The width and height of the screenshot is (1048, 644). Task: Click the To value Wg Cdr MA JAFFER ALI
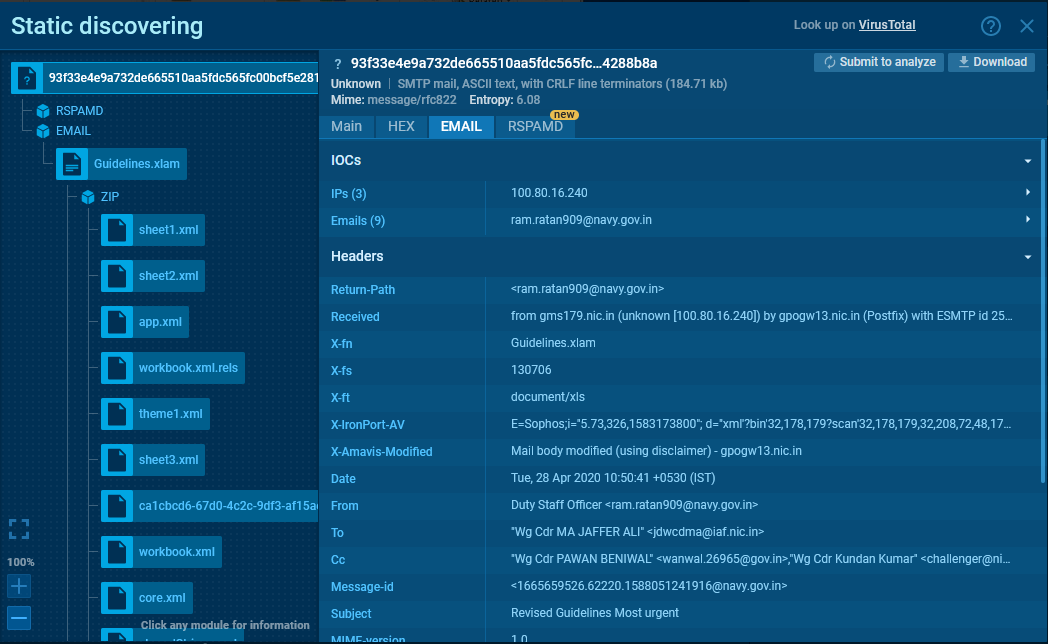(x=638, y=532)
